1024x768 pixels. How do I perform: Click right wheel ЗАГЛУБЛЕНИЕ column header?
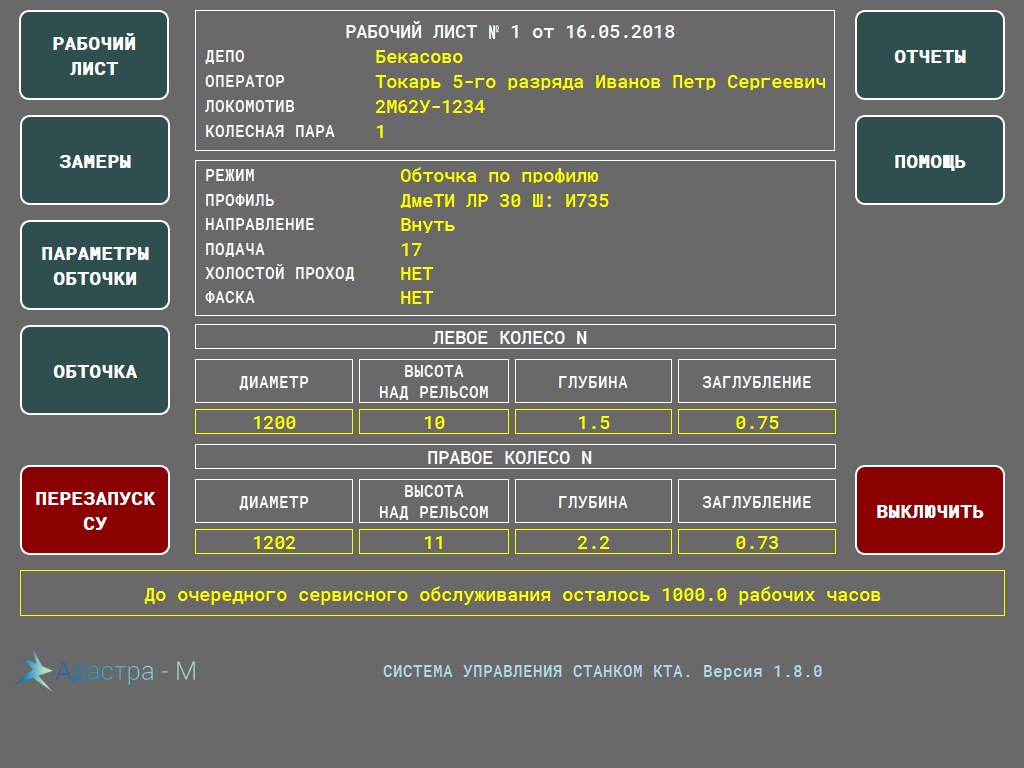point(757,502)
